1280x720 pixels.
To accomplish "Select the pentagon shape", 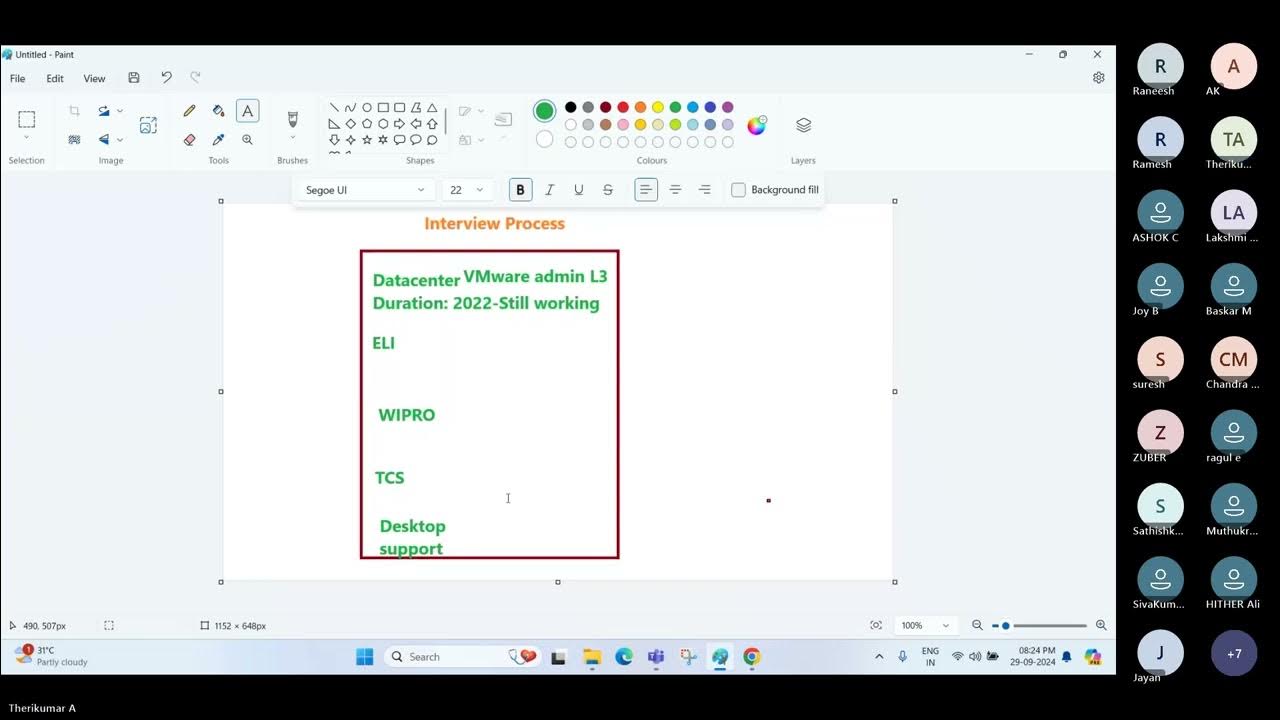I will (x=366, y=124).
